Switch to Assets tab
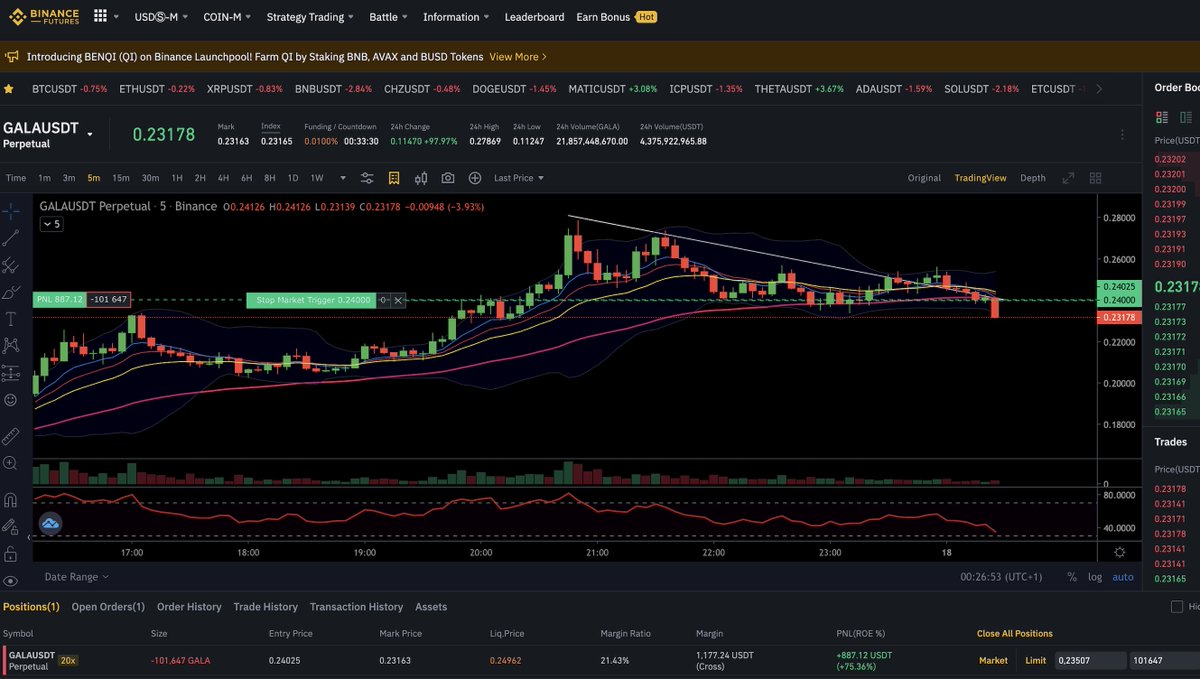The width and height of the screenshot is (1200, 679). tap(431, 607)
